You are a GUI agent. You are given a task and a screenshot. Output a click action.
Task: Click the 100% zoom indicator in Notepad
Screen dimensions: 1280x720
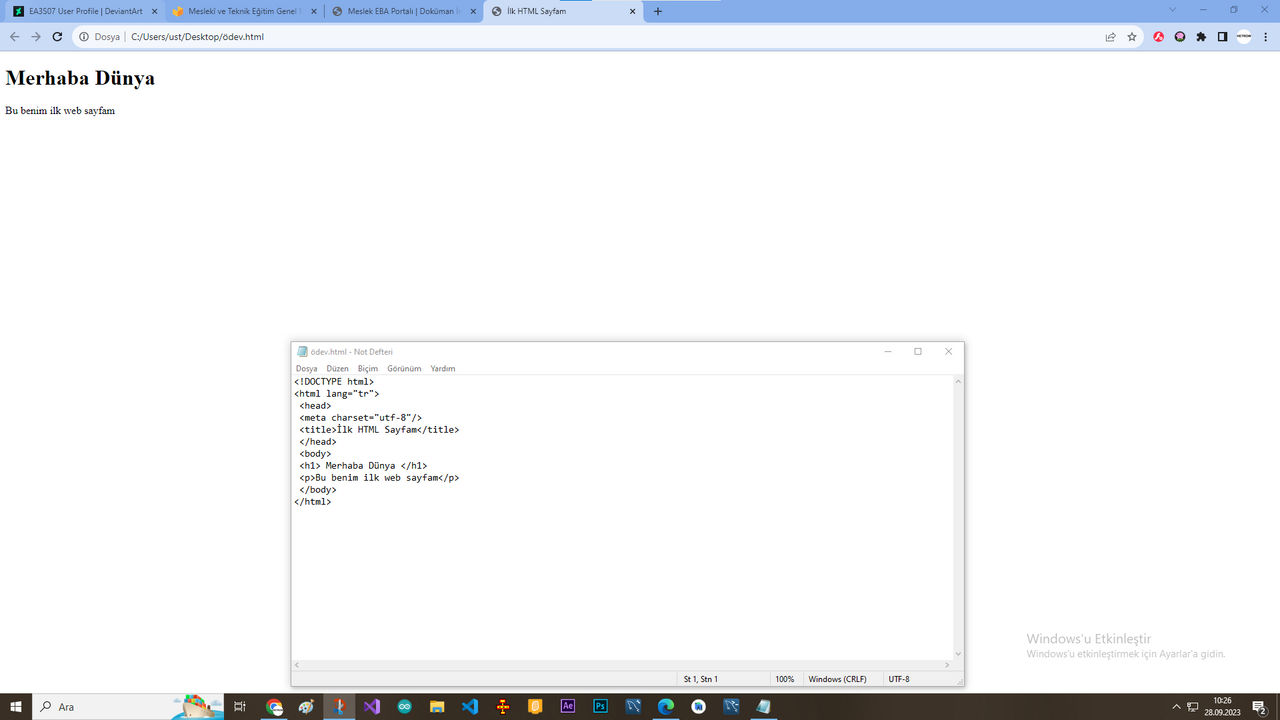point(786,678)
